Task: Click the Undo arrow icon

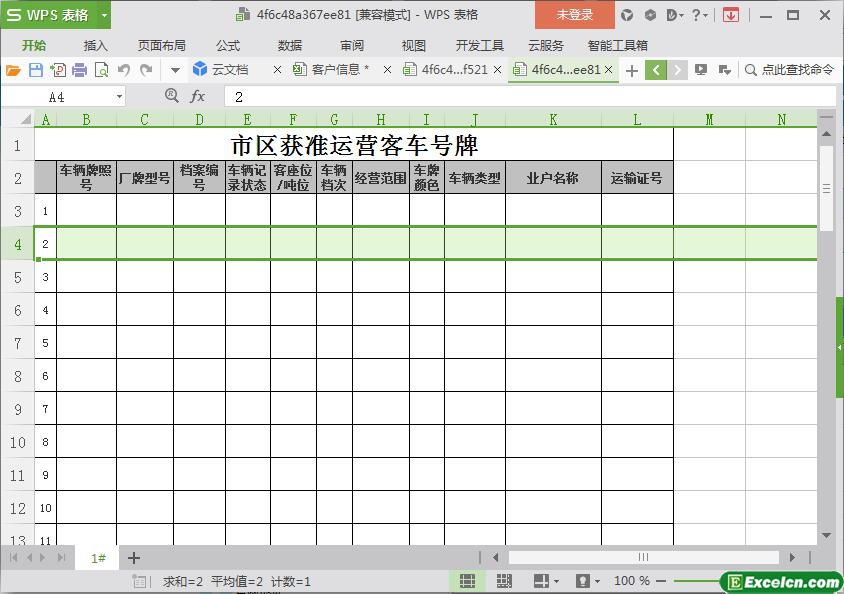Action: (x=124, y=70)
